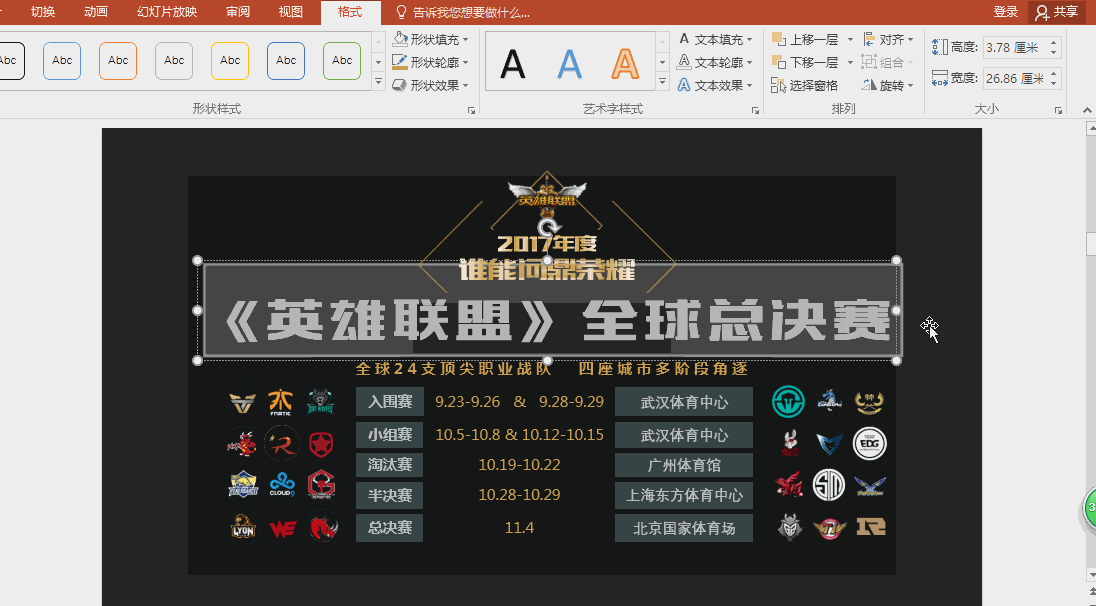
Task: Click 入围赛 stage label
Action: 390,402
